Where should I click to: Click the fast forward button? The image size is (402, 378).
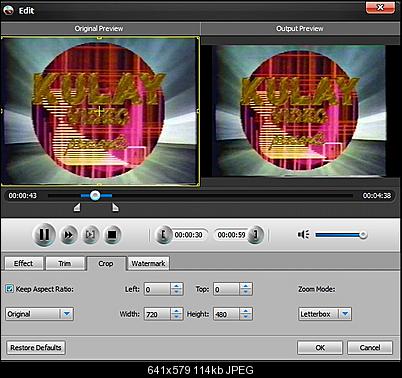(x=69, y=235)
